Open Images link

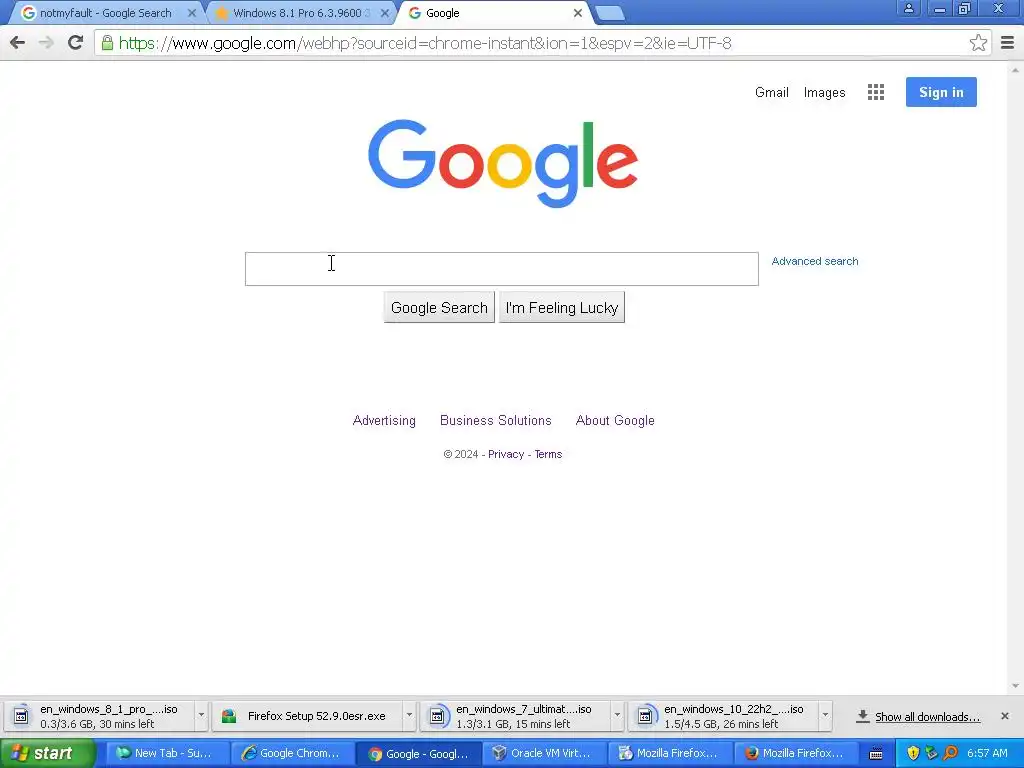coord(824,92)
